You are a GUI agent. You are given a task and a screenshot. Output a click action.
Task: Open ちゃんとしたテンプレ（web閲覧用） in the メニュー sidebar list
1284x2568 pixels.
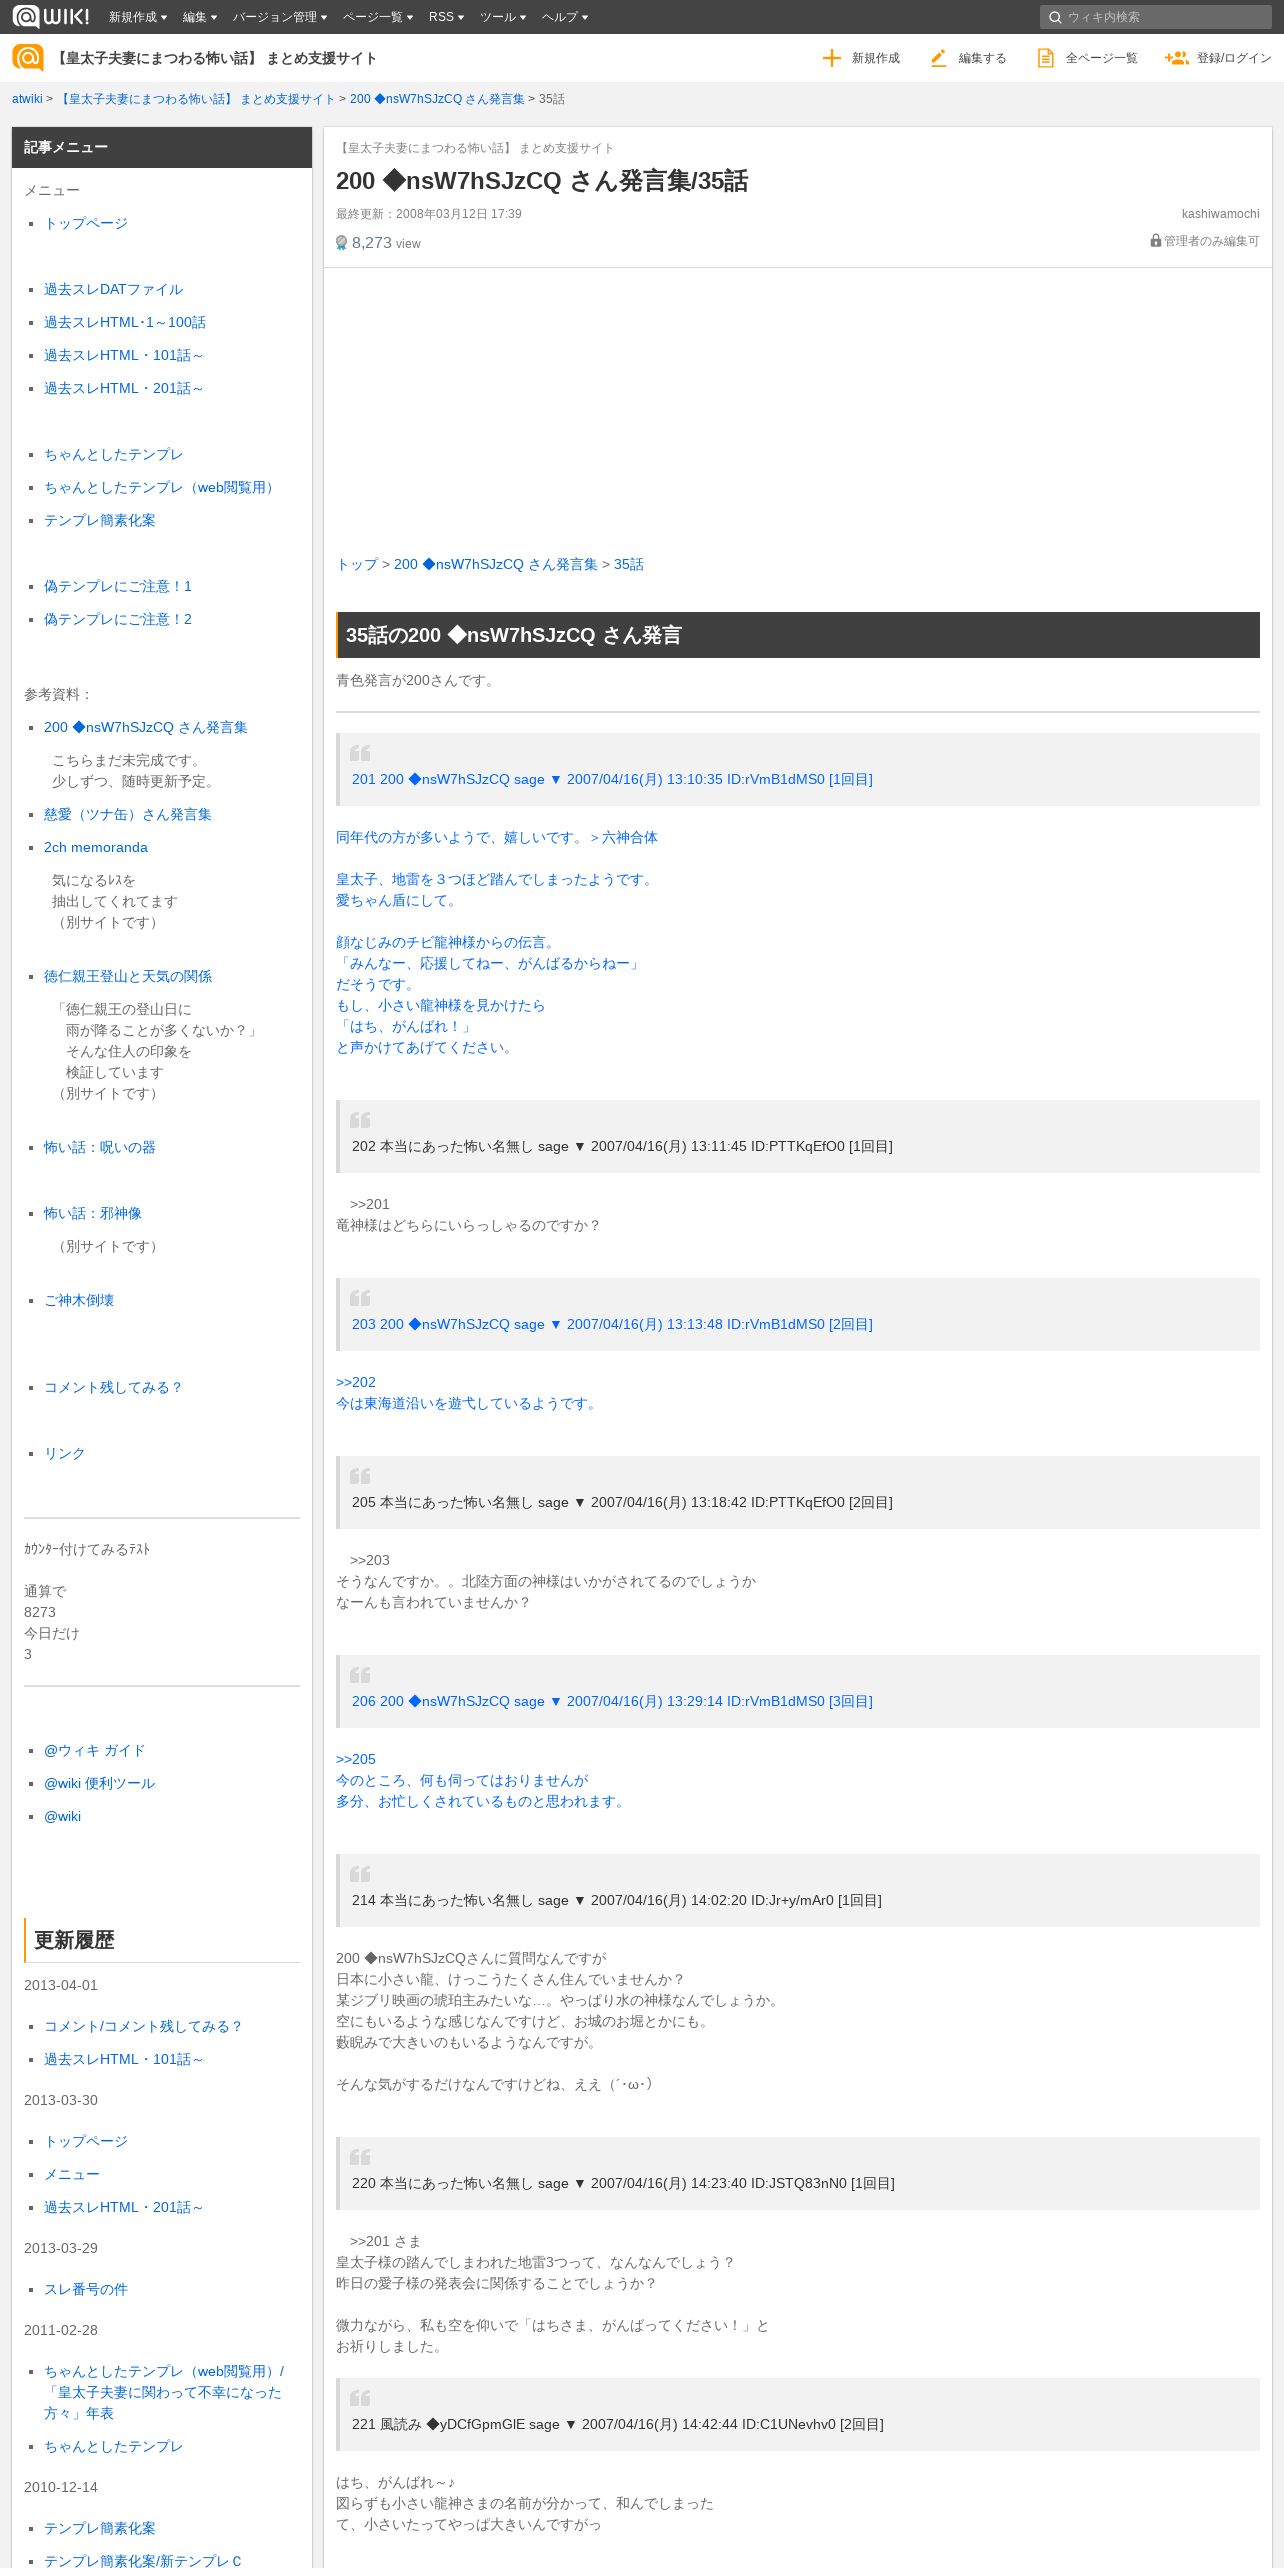click(162, 487)
